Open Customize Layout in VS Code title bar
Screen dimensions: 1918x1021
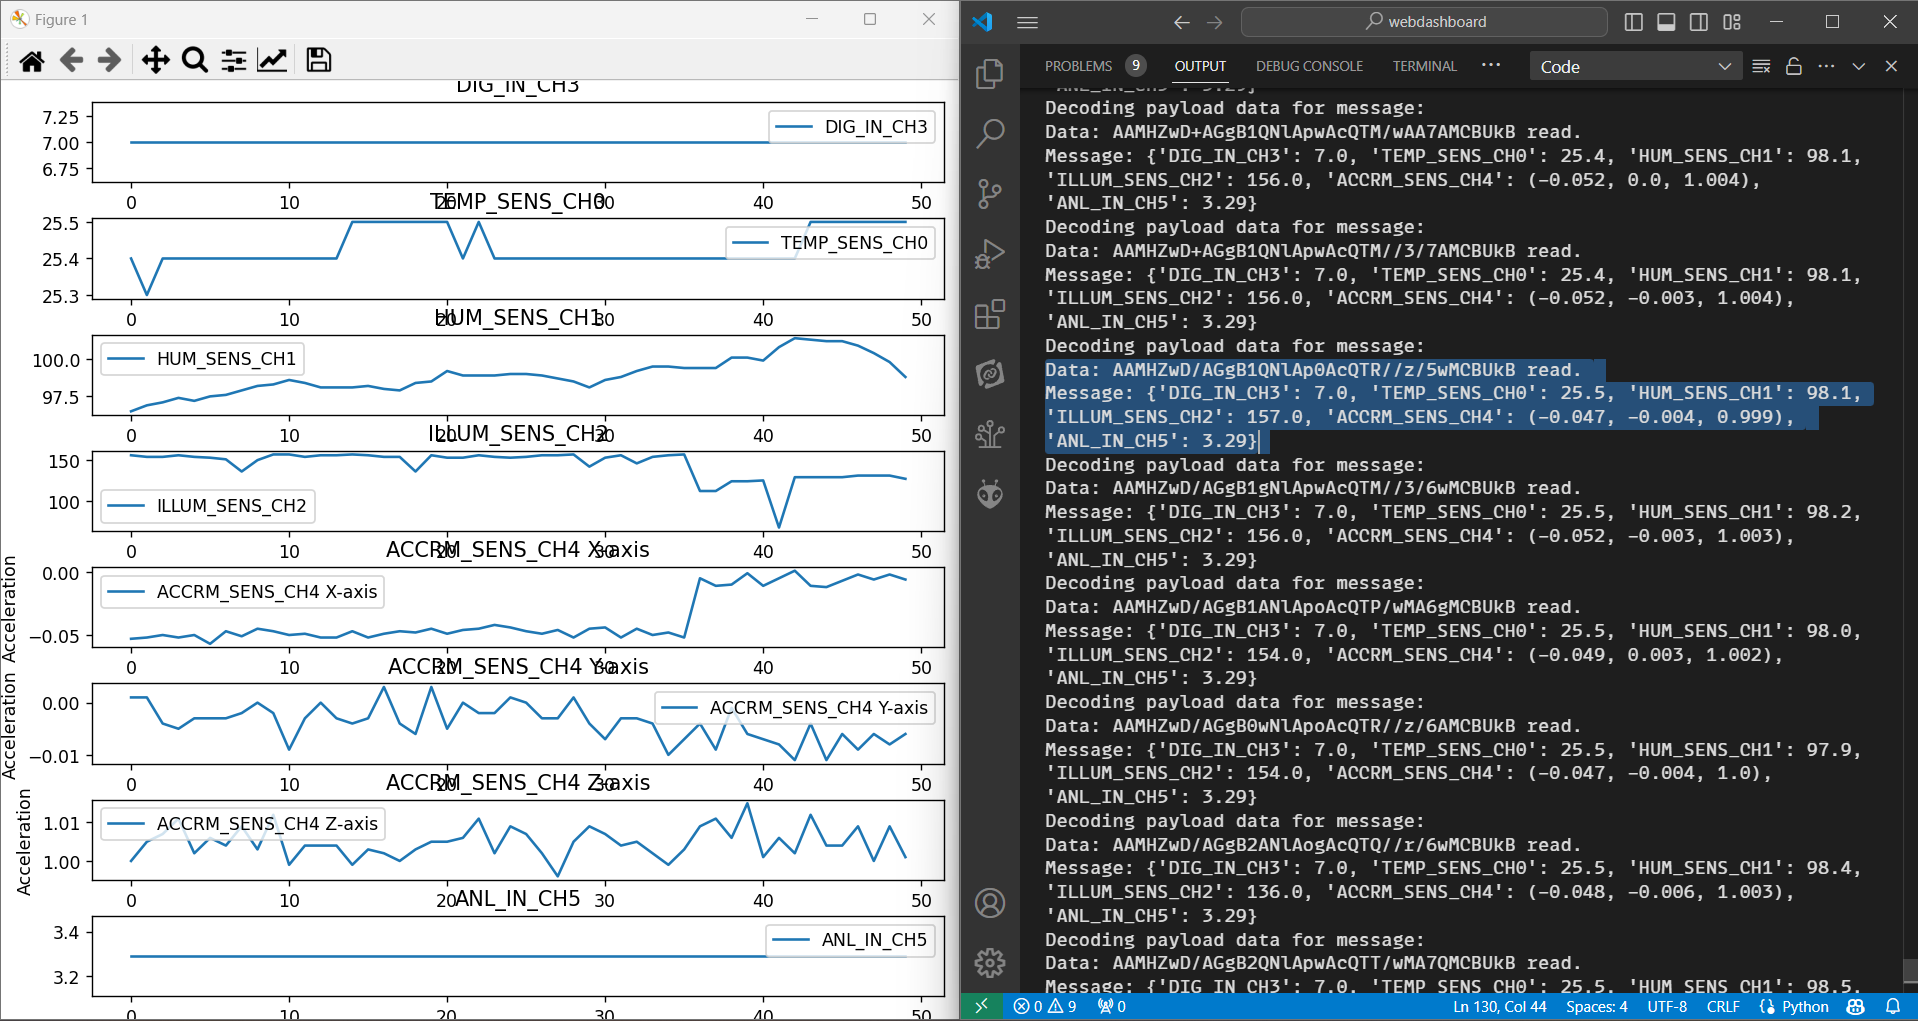[x=1732, y=22]
